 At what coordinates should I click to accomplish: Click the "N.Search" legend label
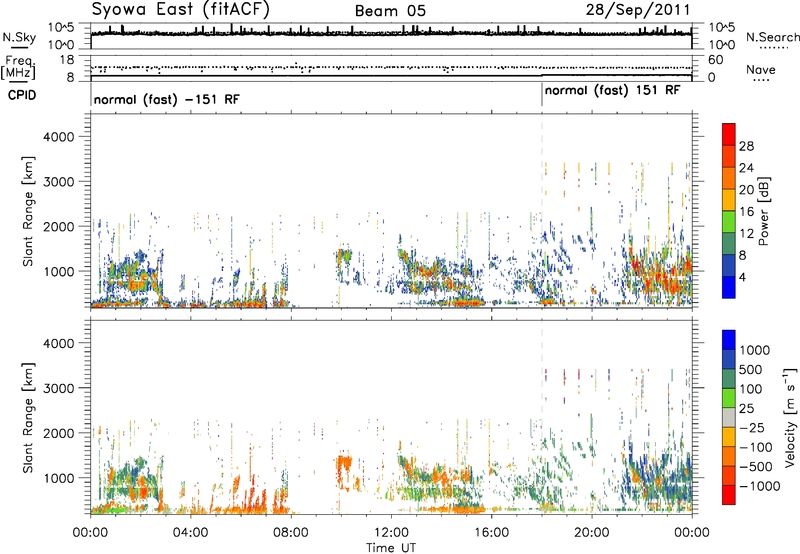pyautogui.click(x=772, y=37)
